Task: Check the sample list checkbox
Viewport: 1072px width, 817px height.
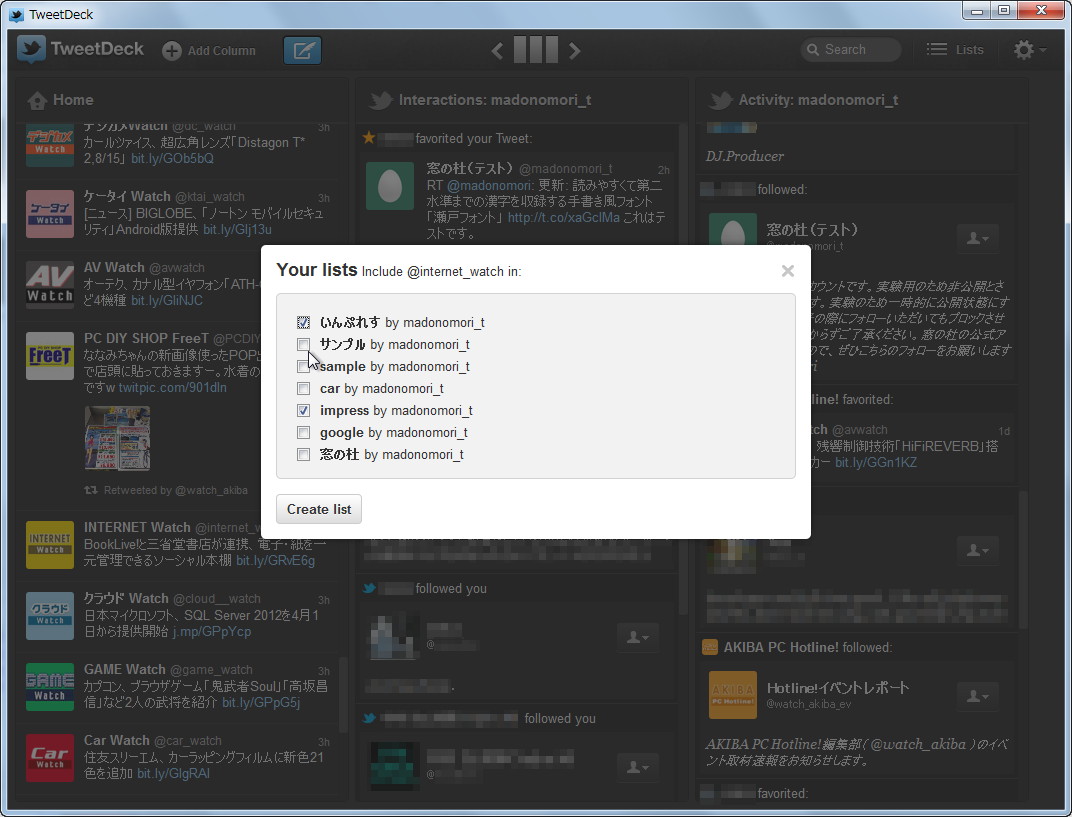Action: click(x=304, y=366)
